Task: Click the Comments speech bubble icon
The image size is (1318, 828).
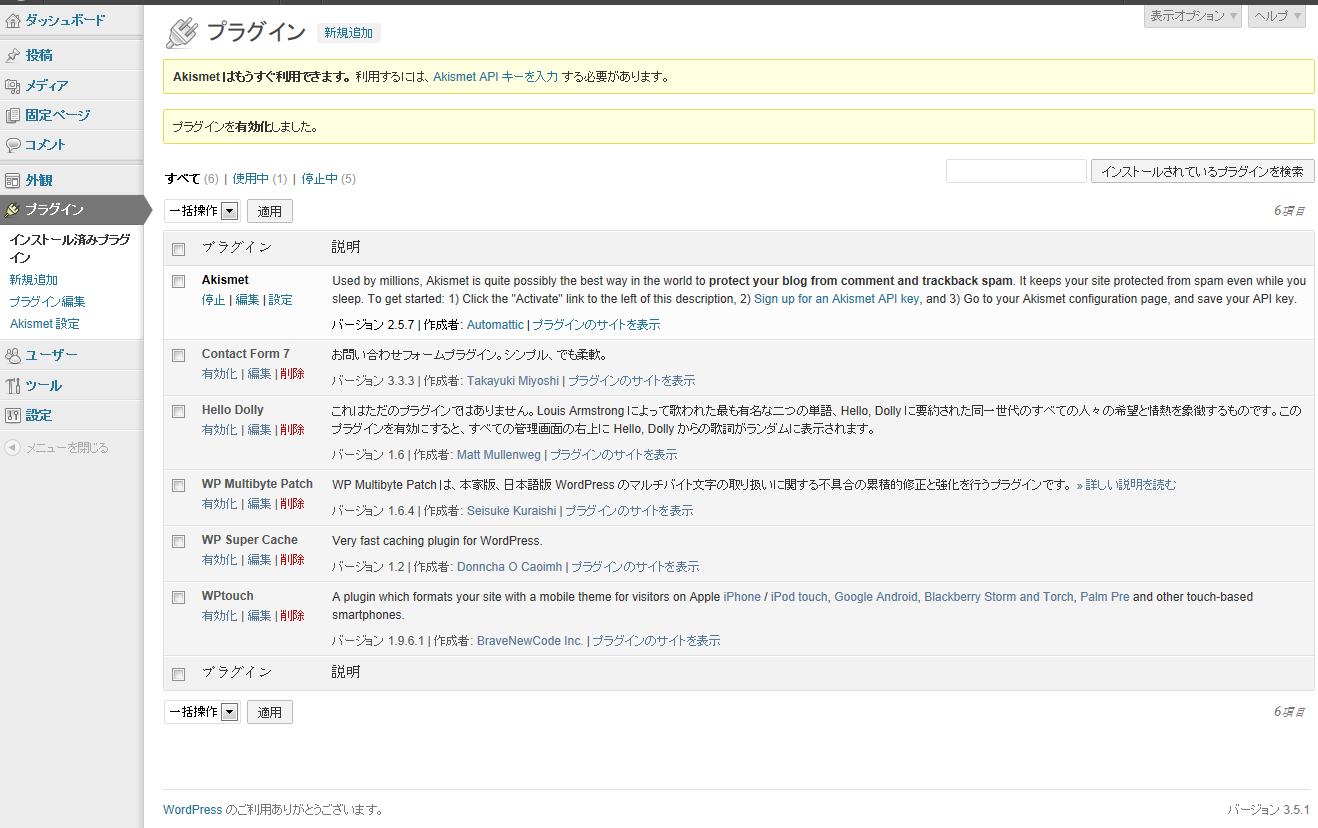Action: (x=13, y=145)
